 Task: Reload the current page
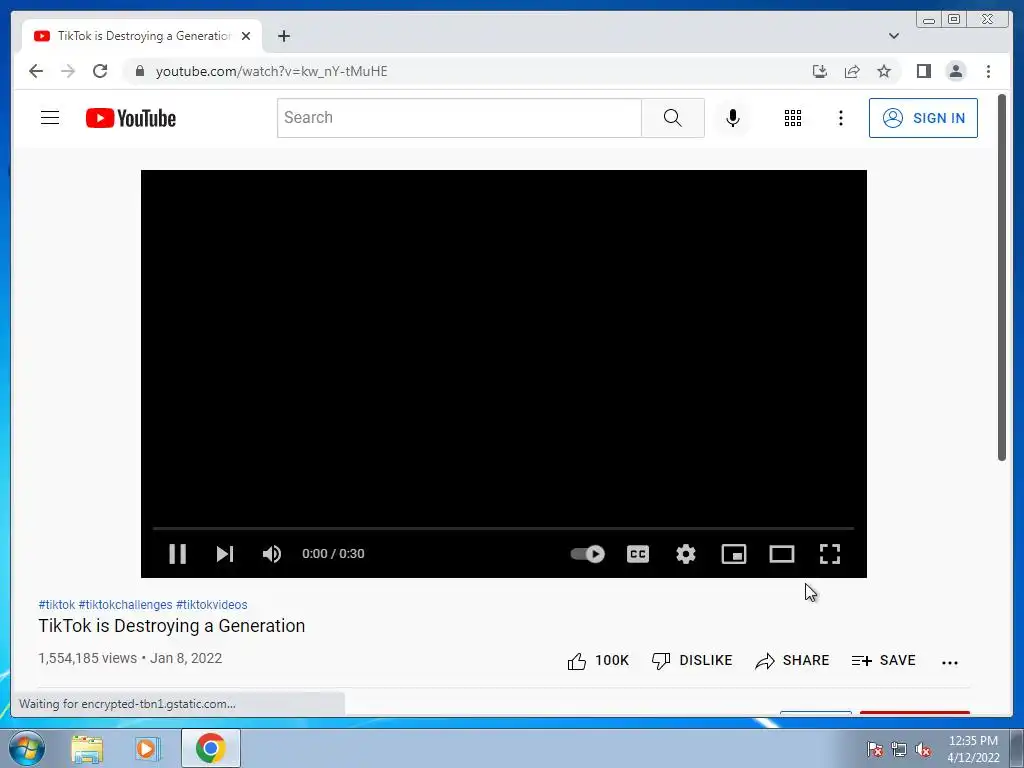(100, 71)
